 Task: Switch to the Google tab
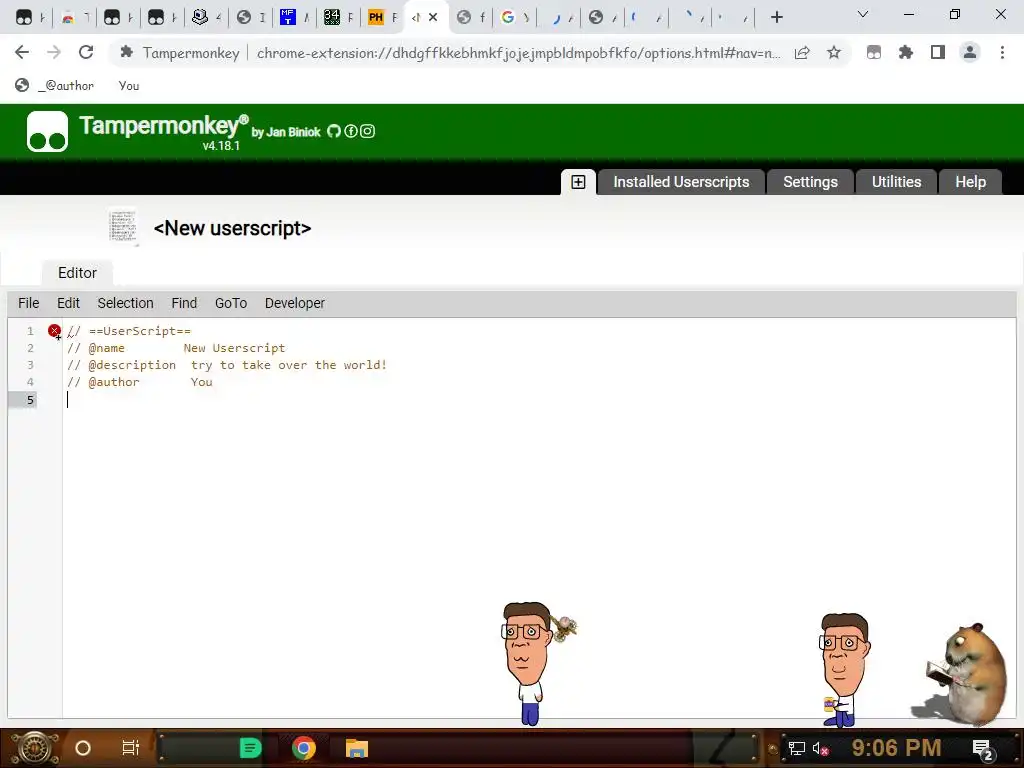tap(515, 18)
